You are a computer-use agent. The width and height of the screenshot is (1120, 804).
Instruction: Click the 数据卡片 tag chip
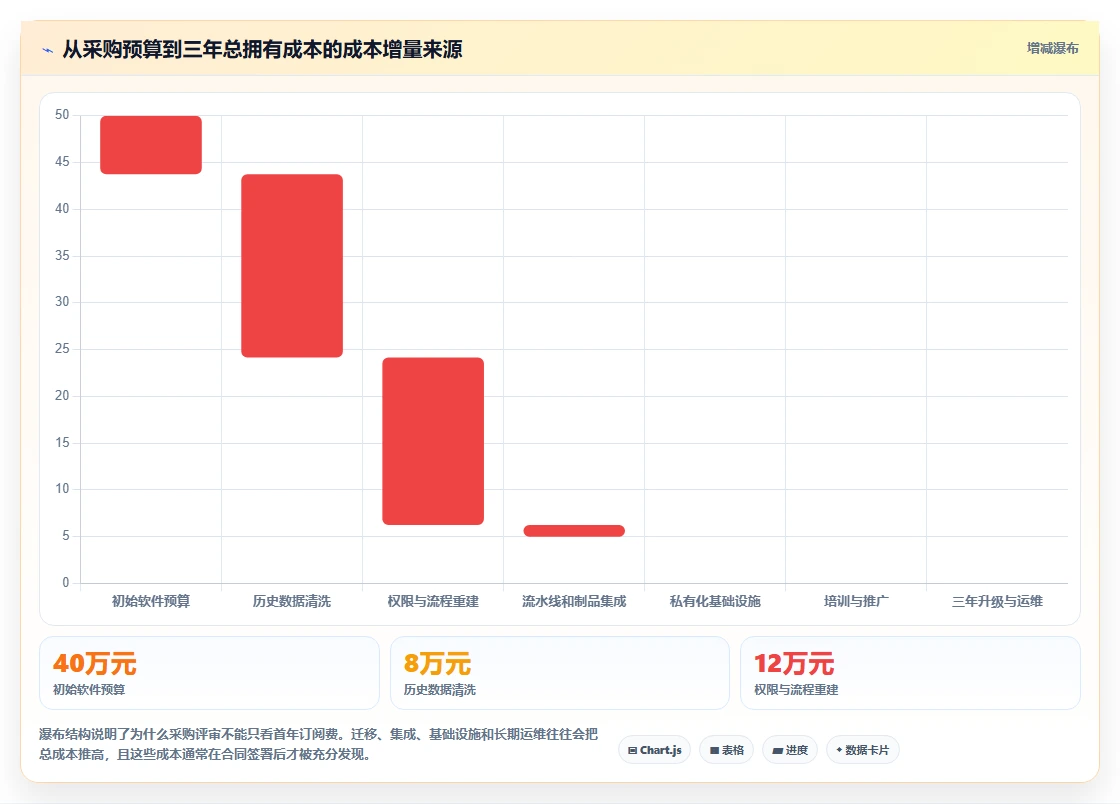click(x=863, y=750)
